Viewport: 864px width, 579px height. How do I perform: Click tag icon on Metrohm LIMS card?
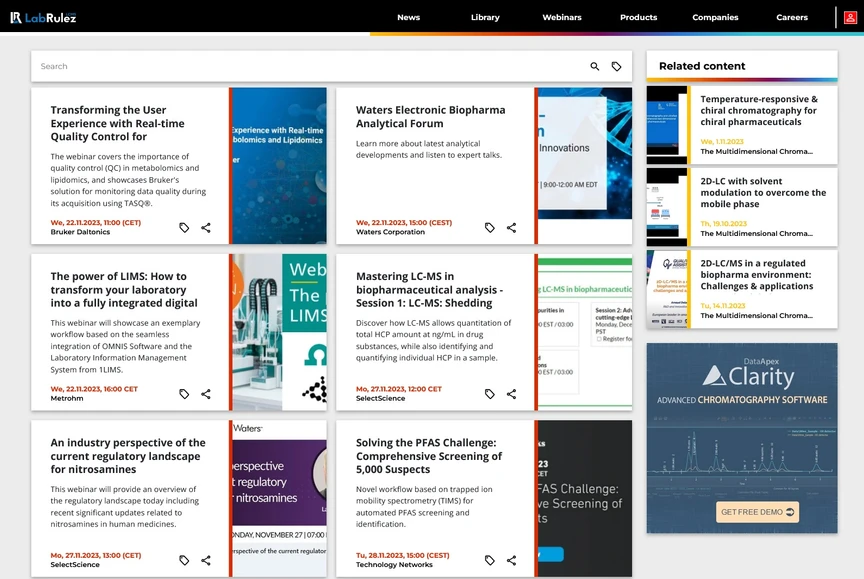(184, 394)
